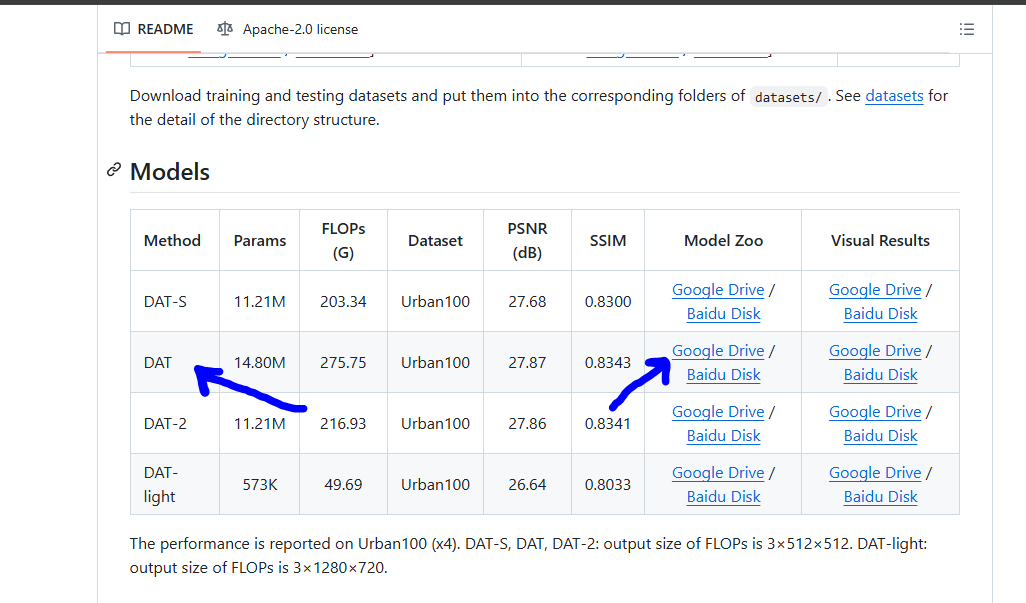
Task: Open DAT-light Visual Results Google Drive link
Action: pos(875,473)
